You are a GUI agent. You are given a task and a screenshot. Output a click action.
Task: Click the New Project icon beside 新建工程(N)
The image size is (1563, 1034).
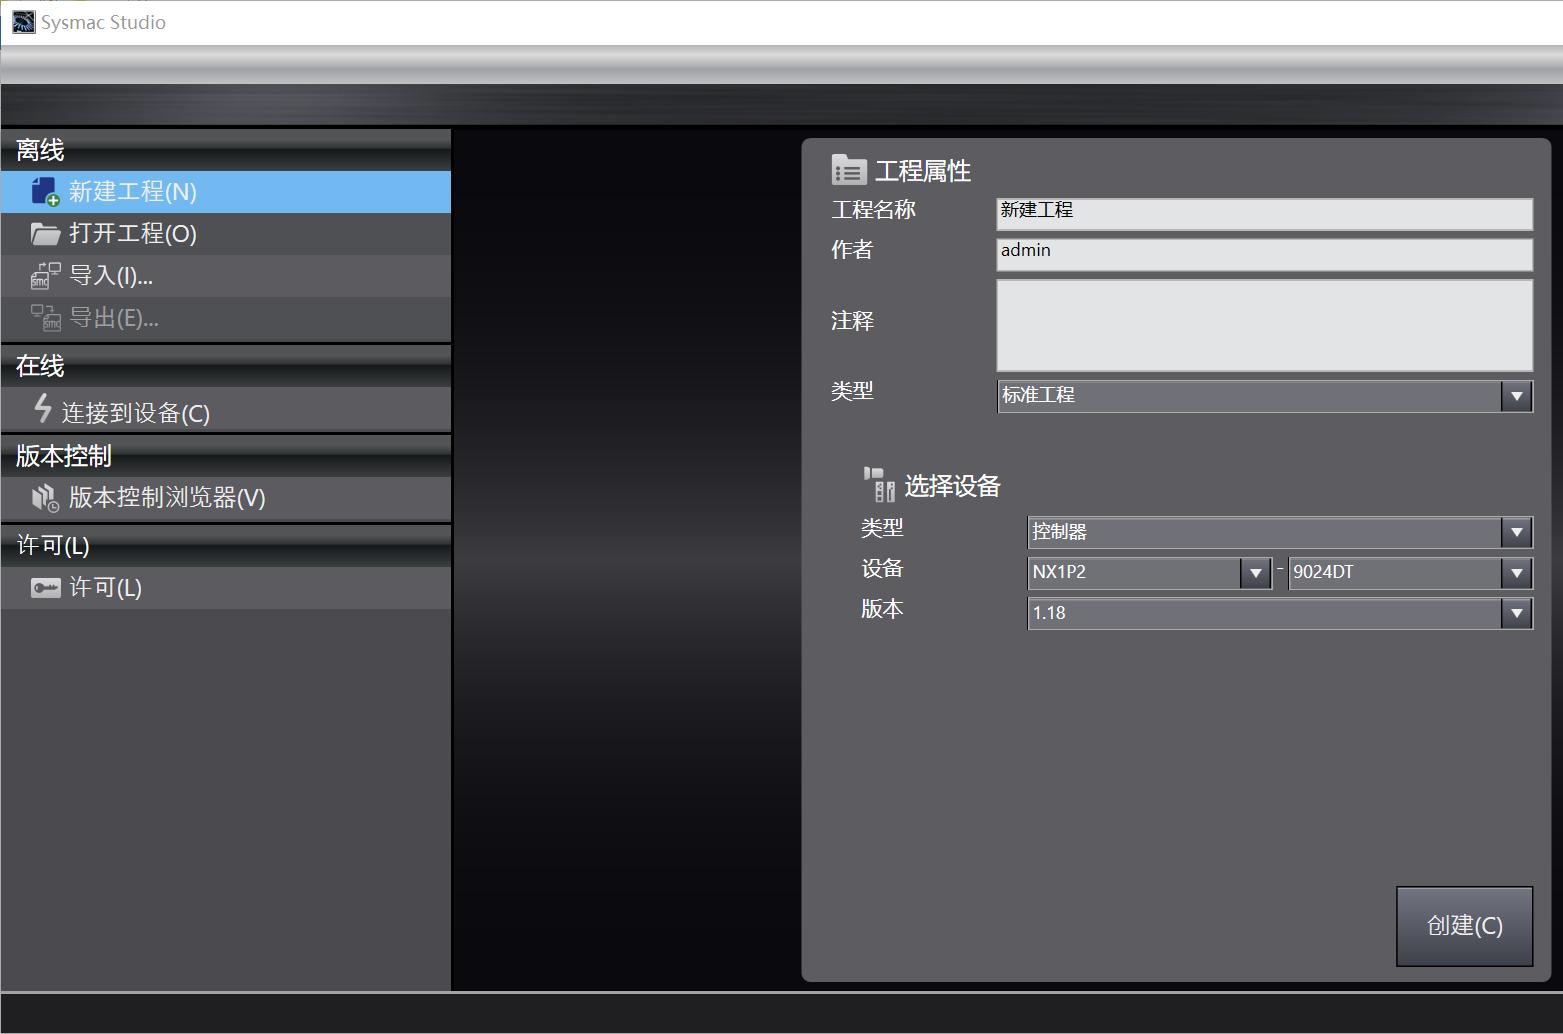[x=45, y=191]
